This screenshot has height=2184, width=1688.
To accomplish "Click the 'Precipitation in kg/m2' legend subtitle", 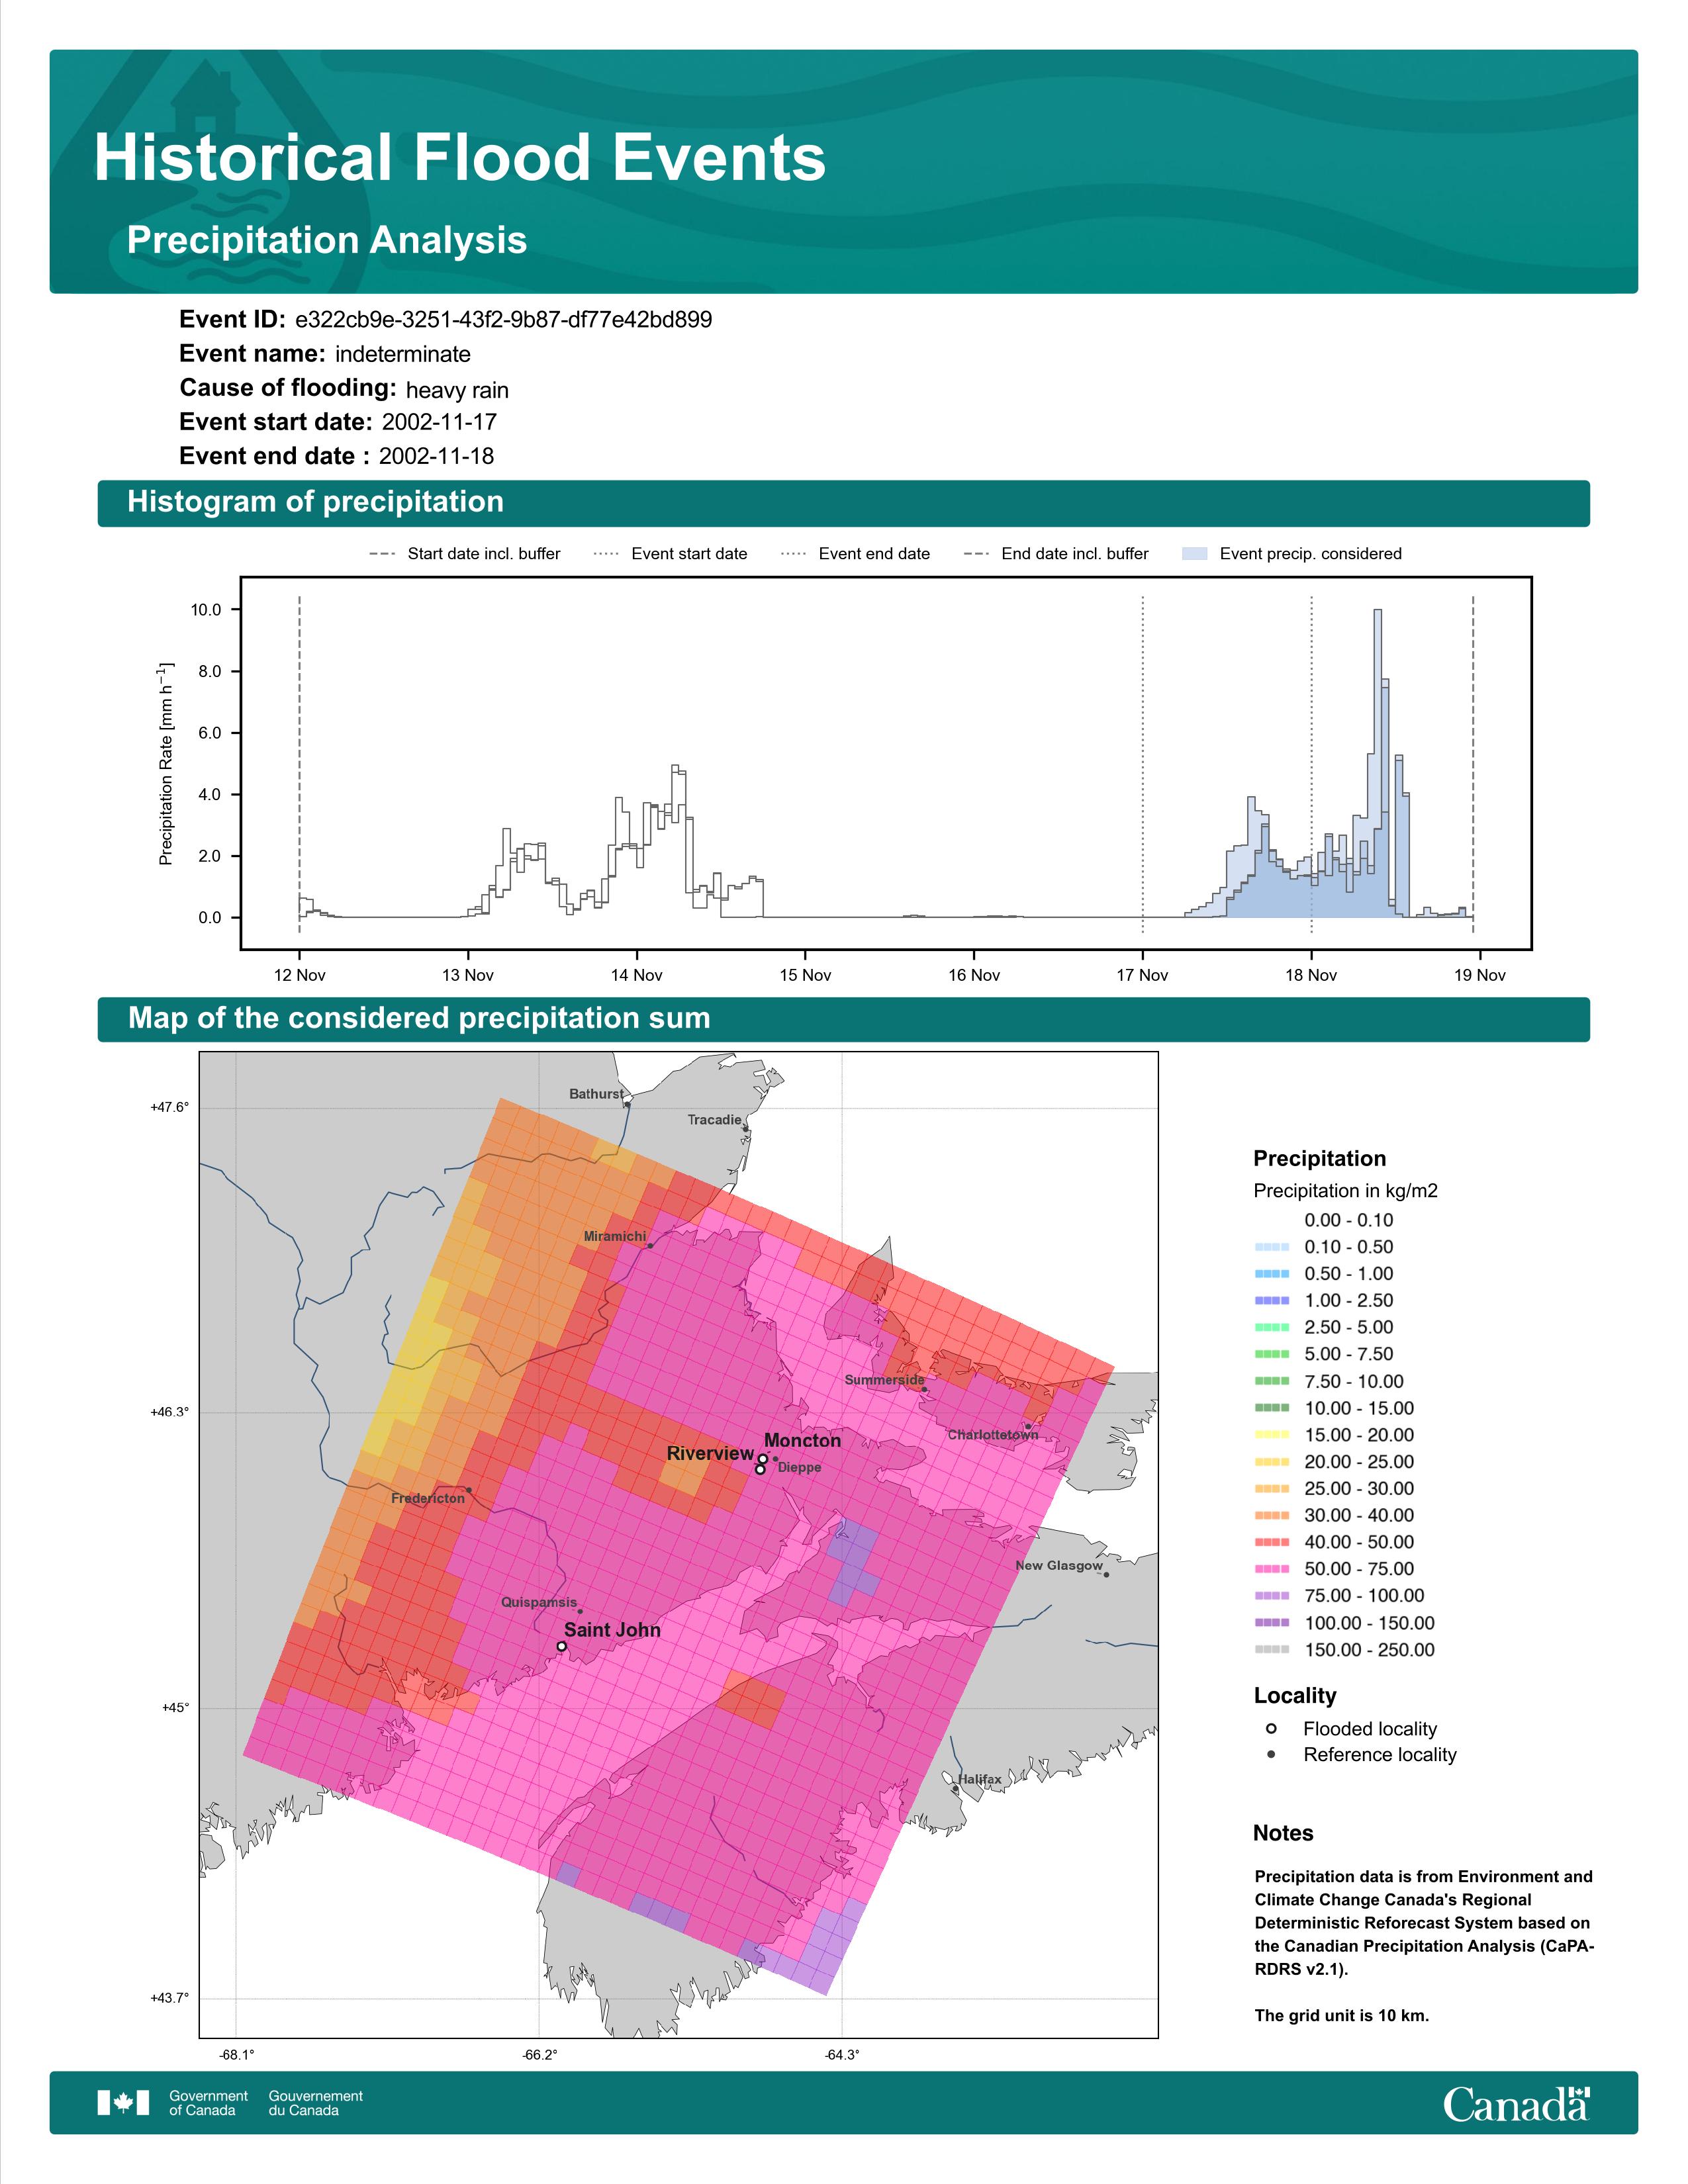I will 1345,1190.
